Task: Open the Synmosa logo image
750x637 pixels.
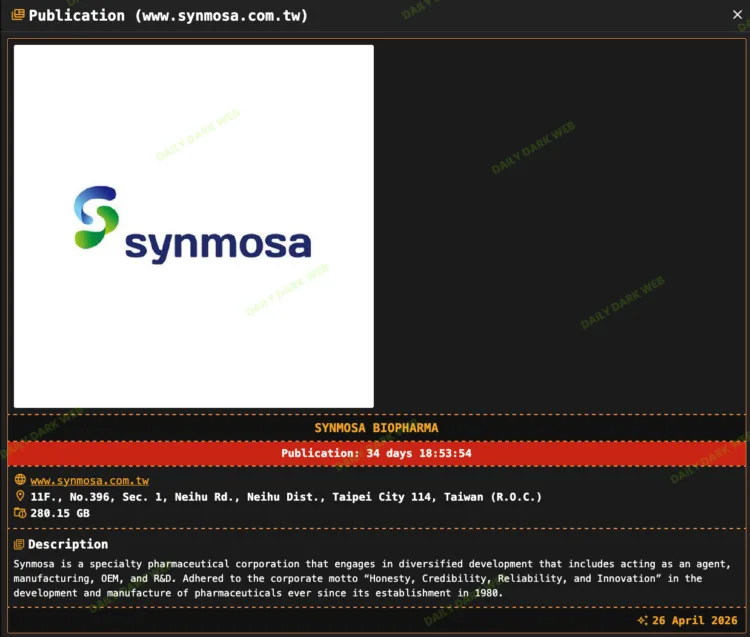Action: tap(194, 226)
